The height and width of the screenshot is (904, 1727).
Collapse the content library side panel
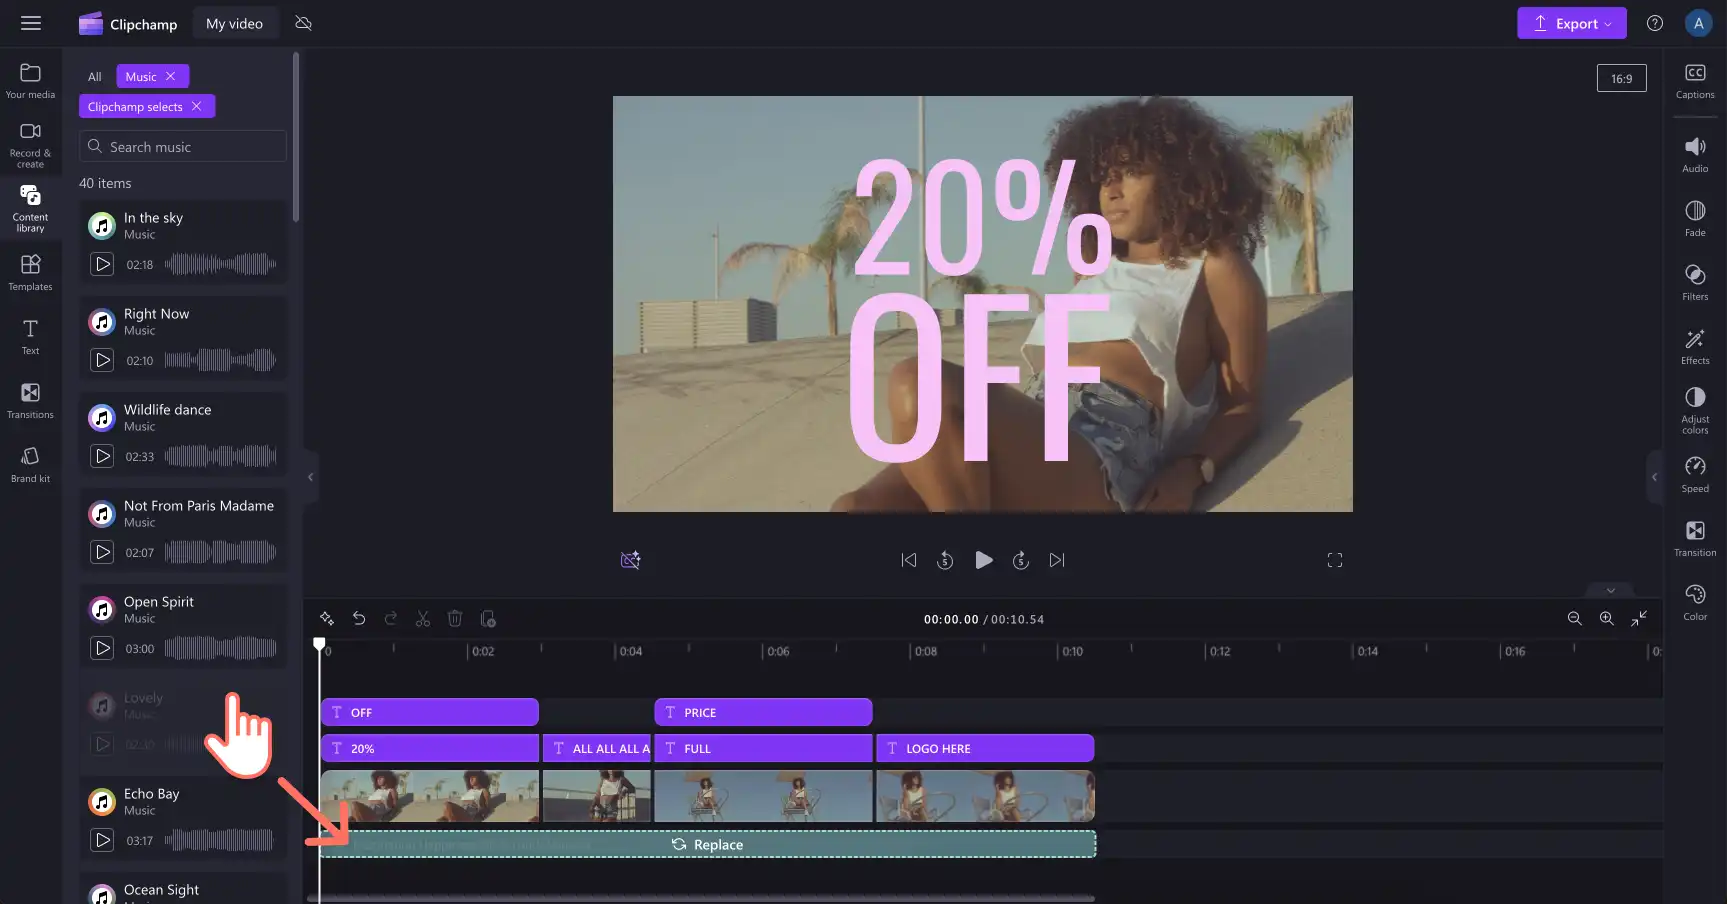pos(310,477)
